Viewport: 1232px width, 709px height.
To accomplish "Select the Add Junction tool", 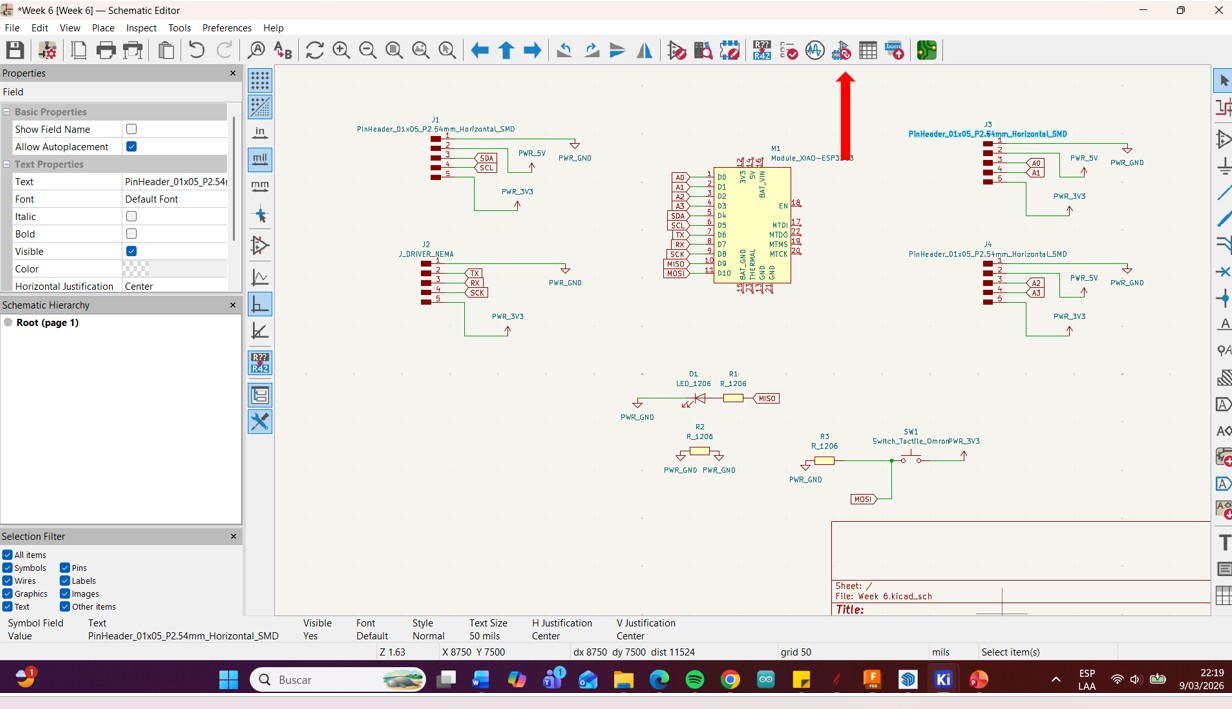I will (1223, 298).
